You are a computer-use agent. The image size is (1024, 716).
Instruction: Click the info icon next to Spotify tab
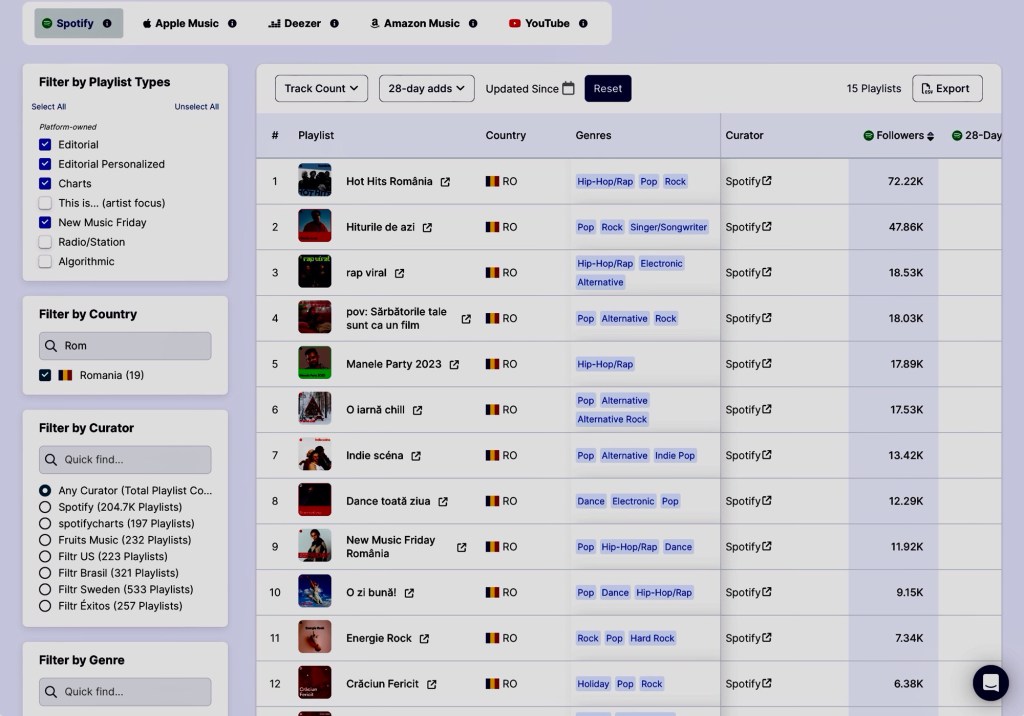[x=107, y=23]
